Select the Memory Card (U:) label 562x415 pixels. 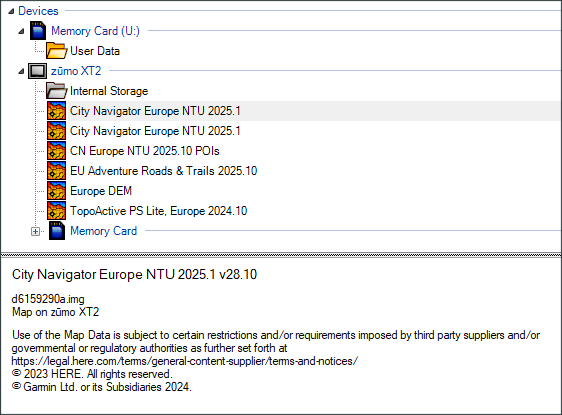(95, 31)
